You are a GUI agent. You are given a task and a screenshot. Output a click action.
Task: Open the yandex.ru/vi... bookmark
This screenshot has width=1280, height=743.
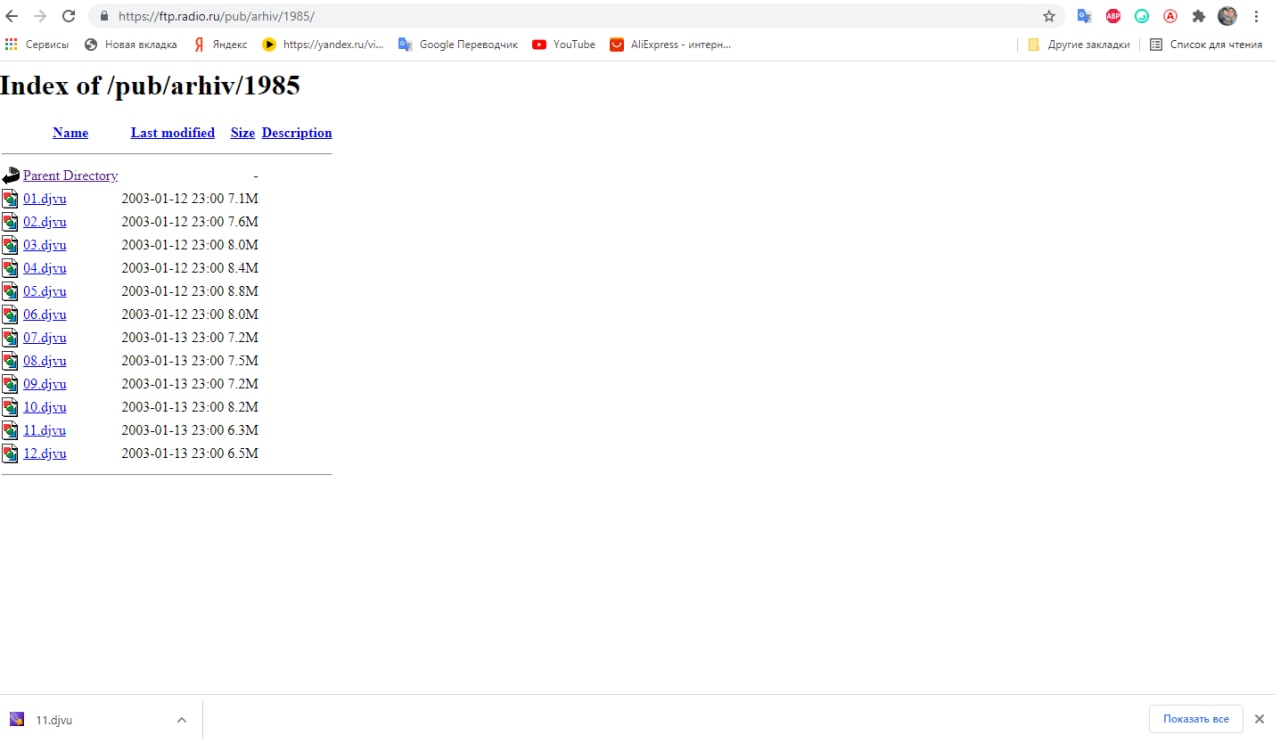tap(323, 44)
